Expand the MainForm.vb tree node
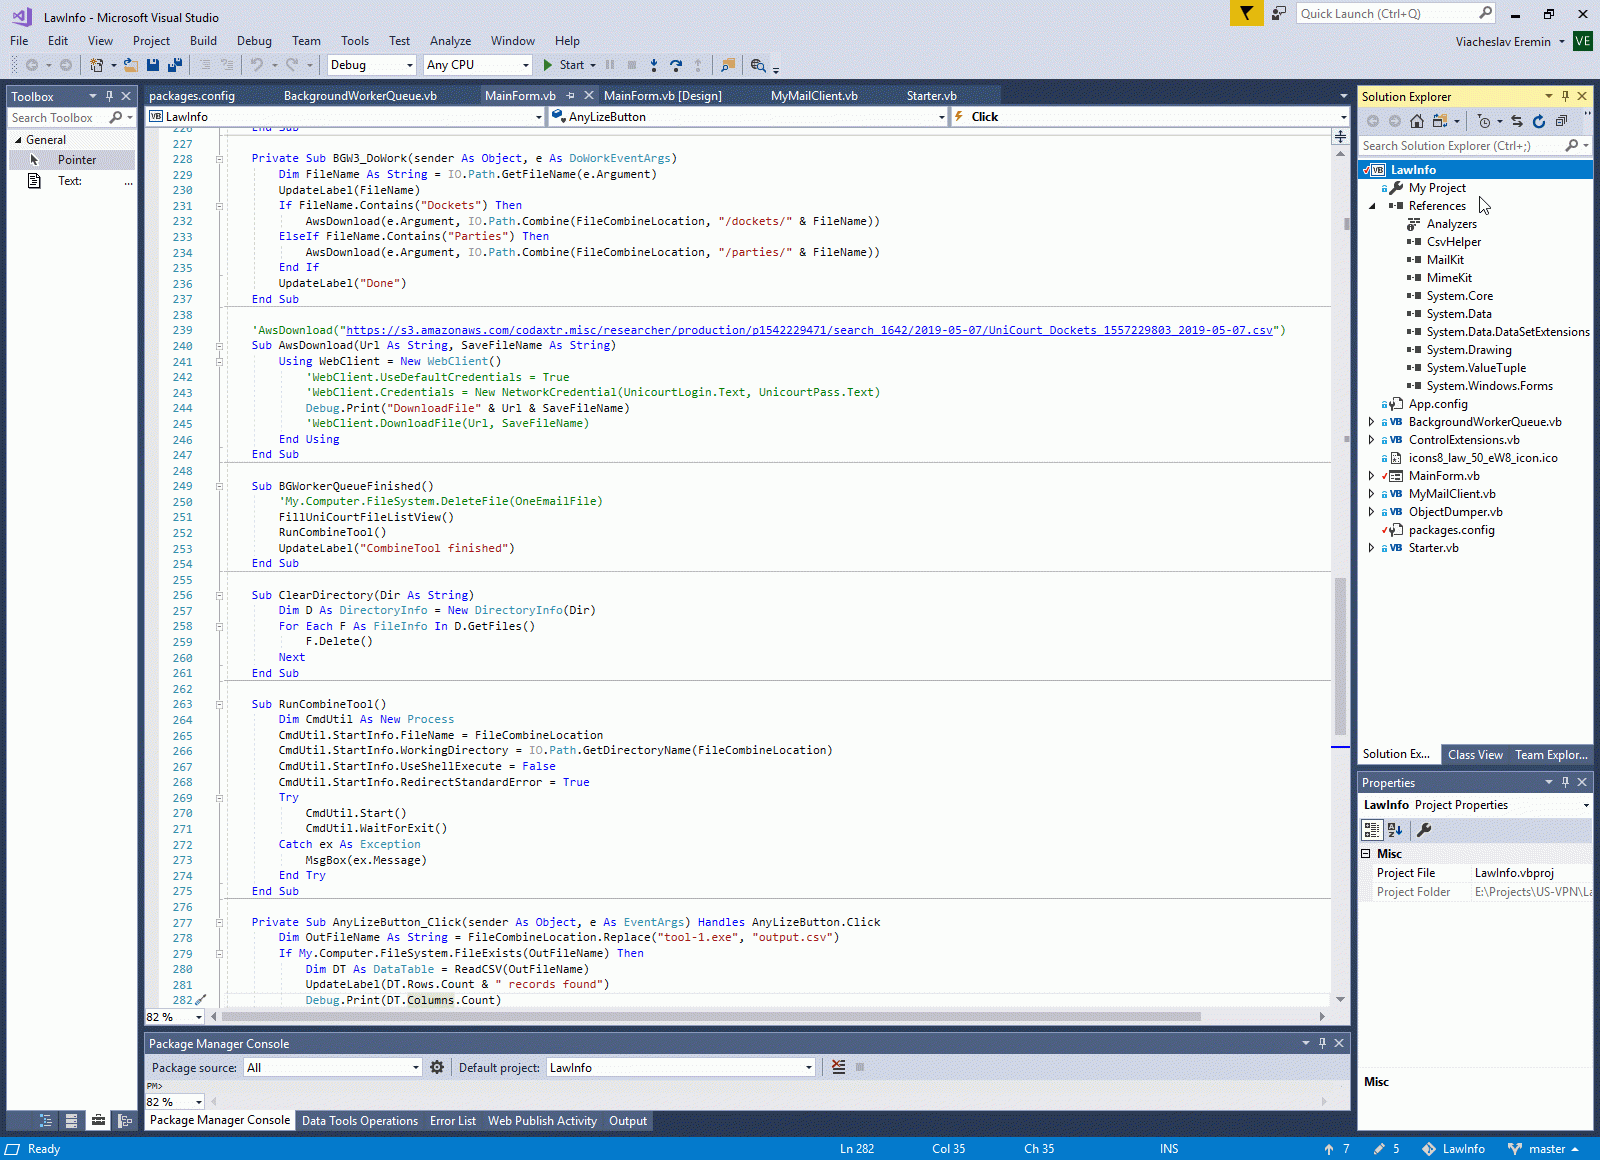 tap(1371, 476)
